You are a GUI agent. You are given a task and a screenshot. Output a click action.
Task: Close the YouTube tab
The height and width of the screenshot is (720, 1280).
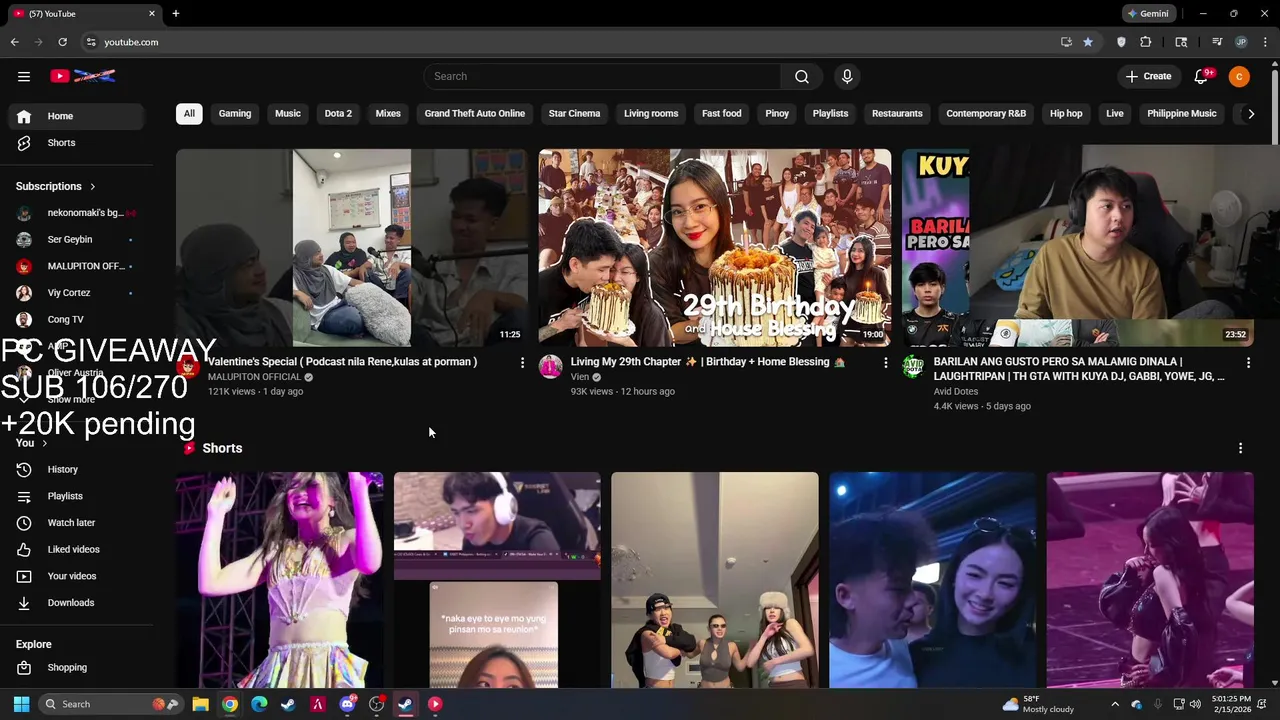click(x=152, y=14)
